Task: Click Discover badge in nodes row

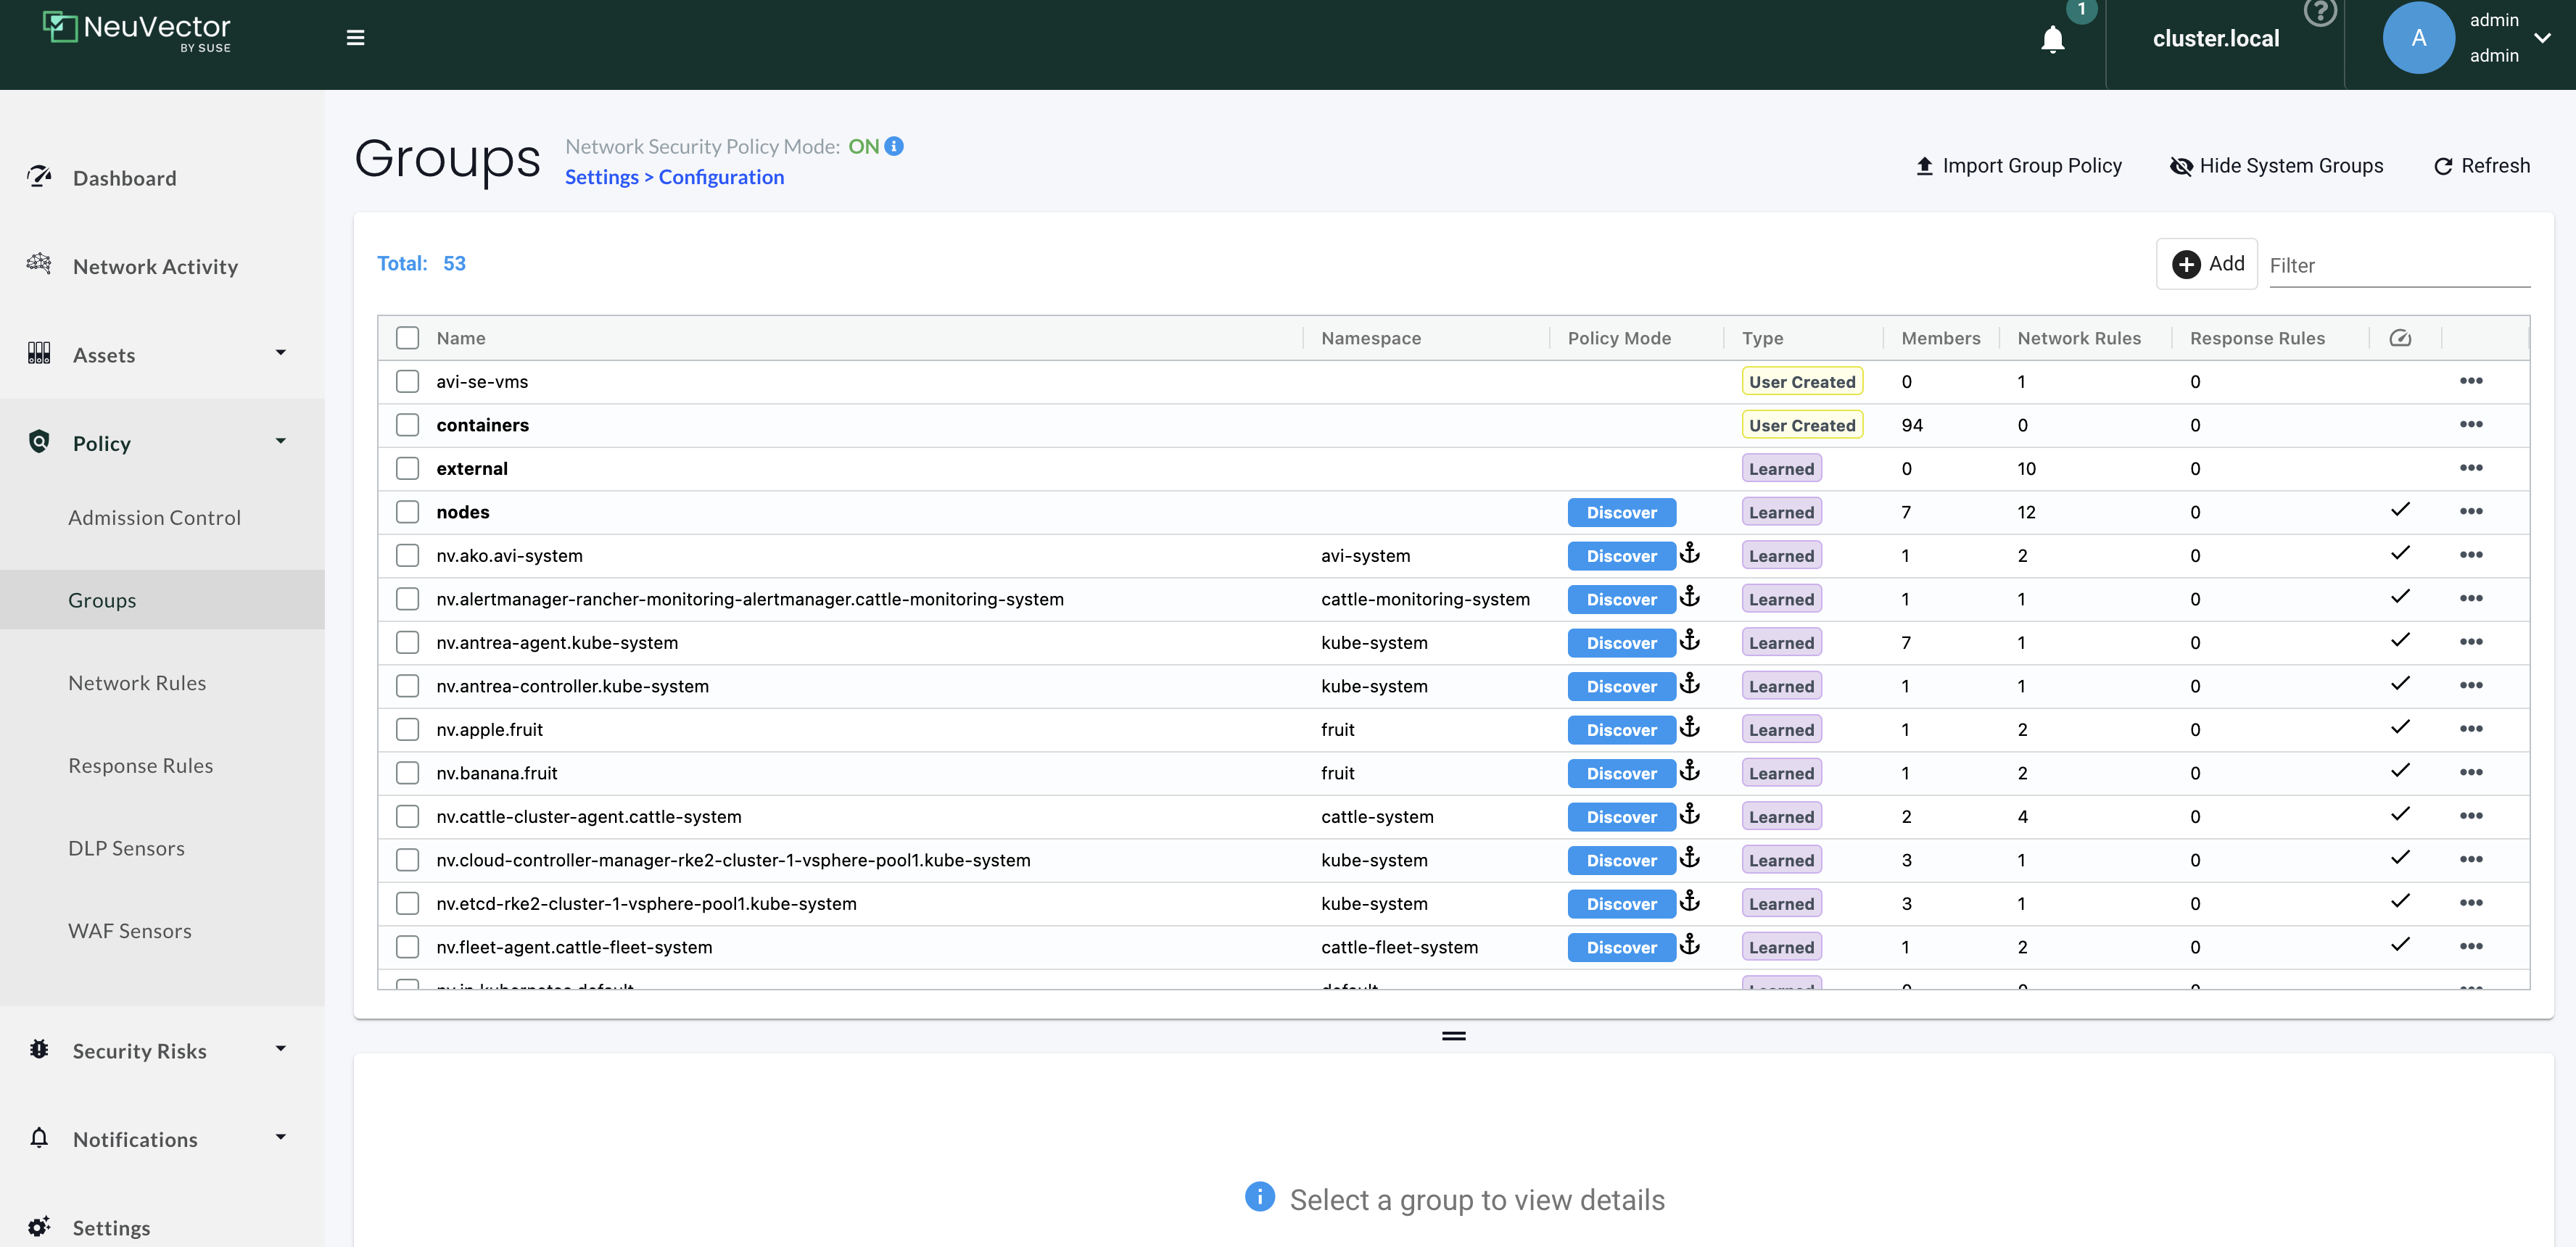Action: tap(1621, 512)
